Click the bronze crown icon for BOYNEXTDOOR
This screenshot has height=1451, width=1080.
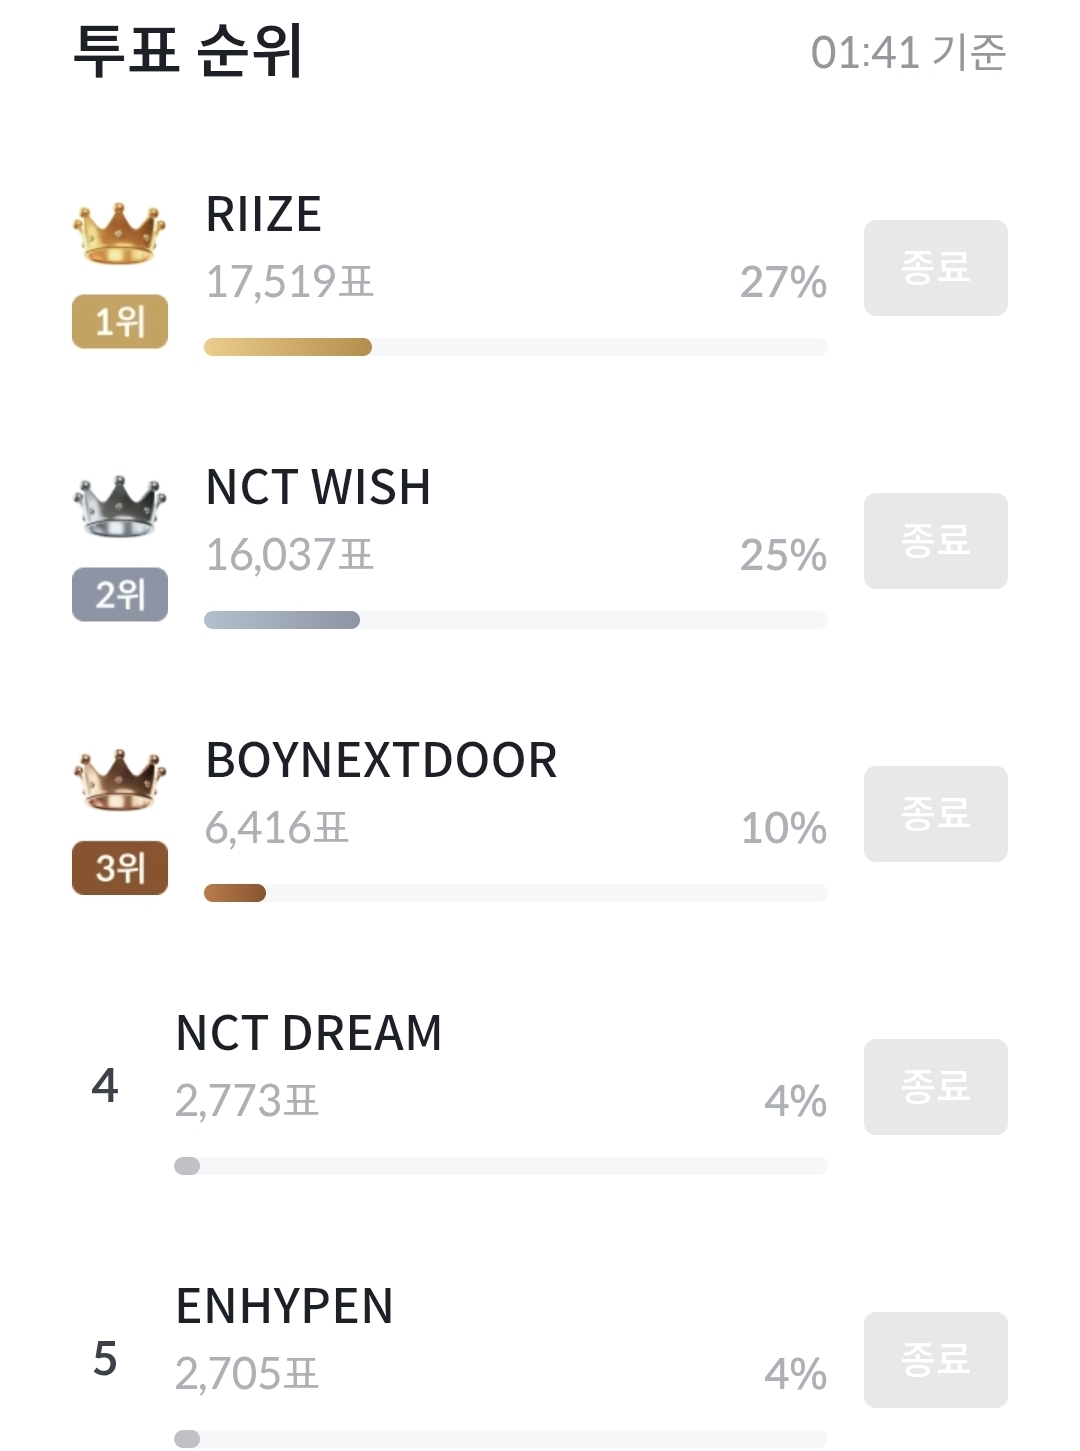point(119,780)
